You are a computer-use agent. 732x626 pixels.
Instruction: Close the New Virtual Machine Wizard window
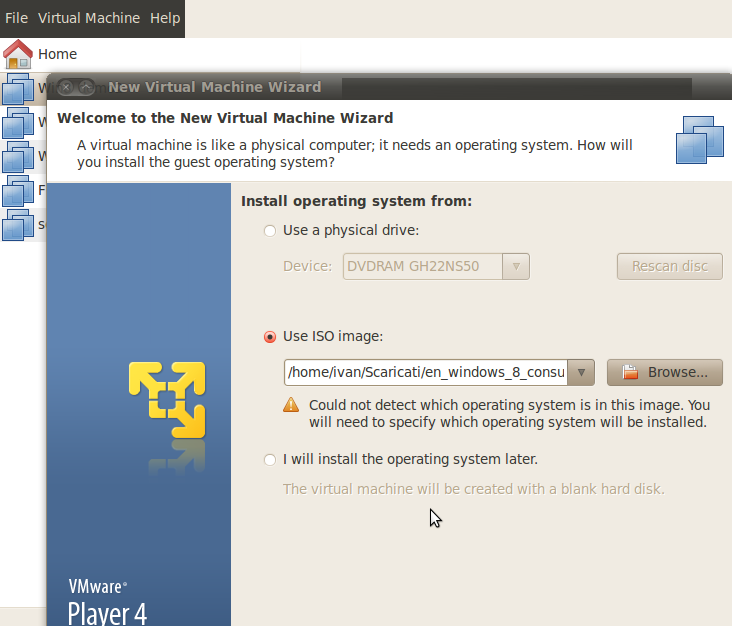point(66,87)
